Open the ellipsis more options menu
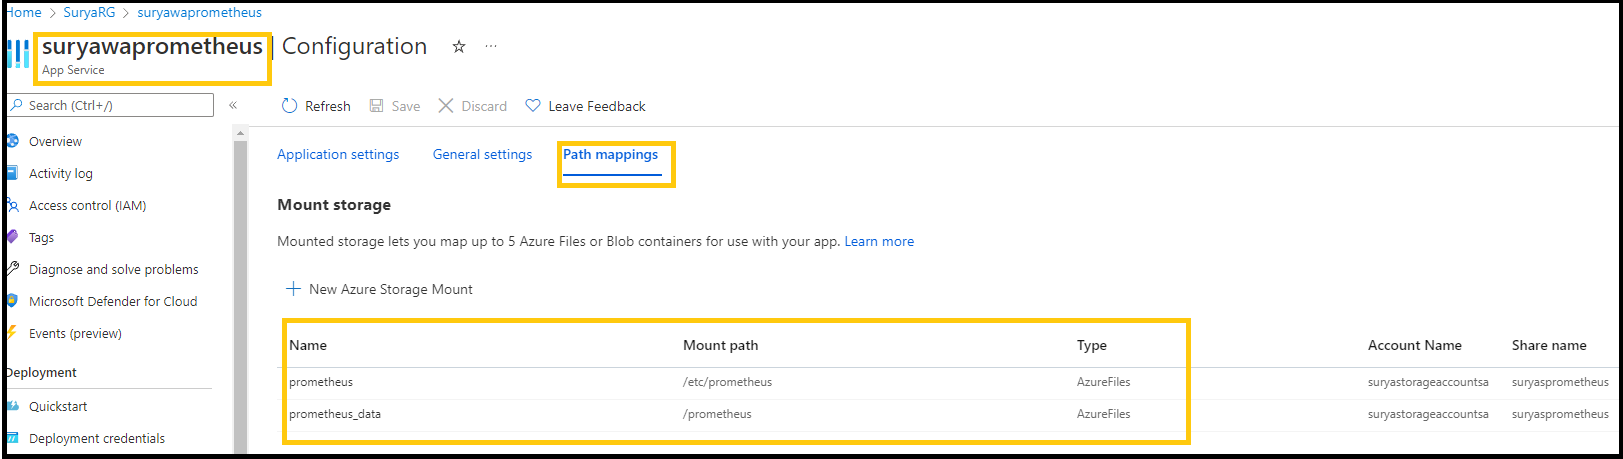Screen dimensions: 1623x459 pyautogui.click(x=491, y=46)
